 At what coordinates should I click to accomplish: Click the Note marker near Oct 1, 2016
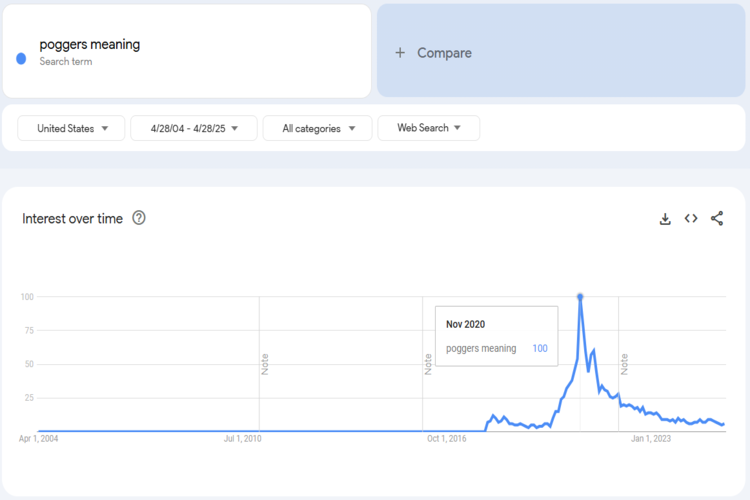(428, 365)
